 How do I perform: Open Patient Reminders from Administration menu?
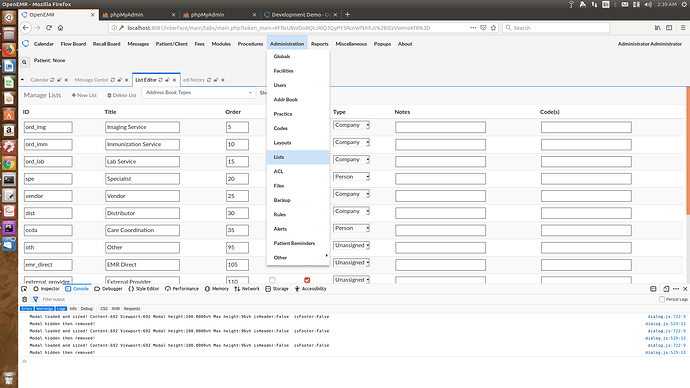(x=298, y=243)
